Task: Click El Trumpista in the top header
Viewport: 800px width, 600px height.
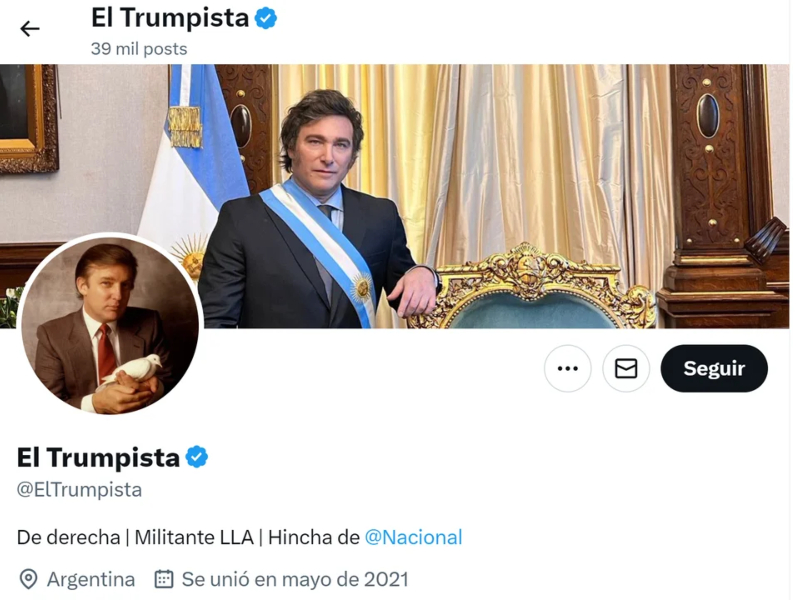Action: pyautogui.click(x=169, y=16)
